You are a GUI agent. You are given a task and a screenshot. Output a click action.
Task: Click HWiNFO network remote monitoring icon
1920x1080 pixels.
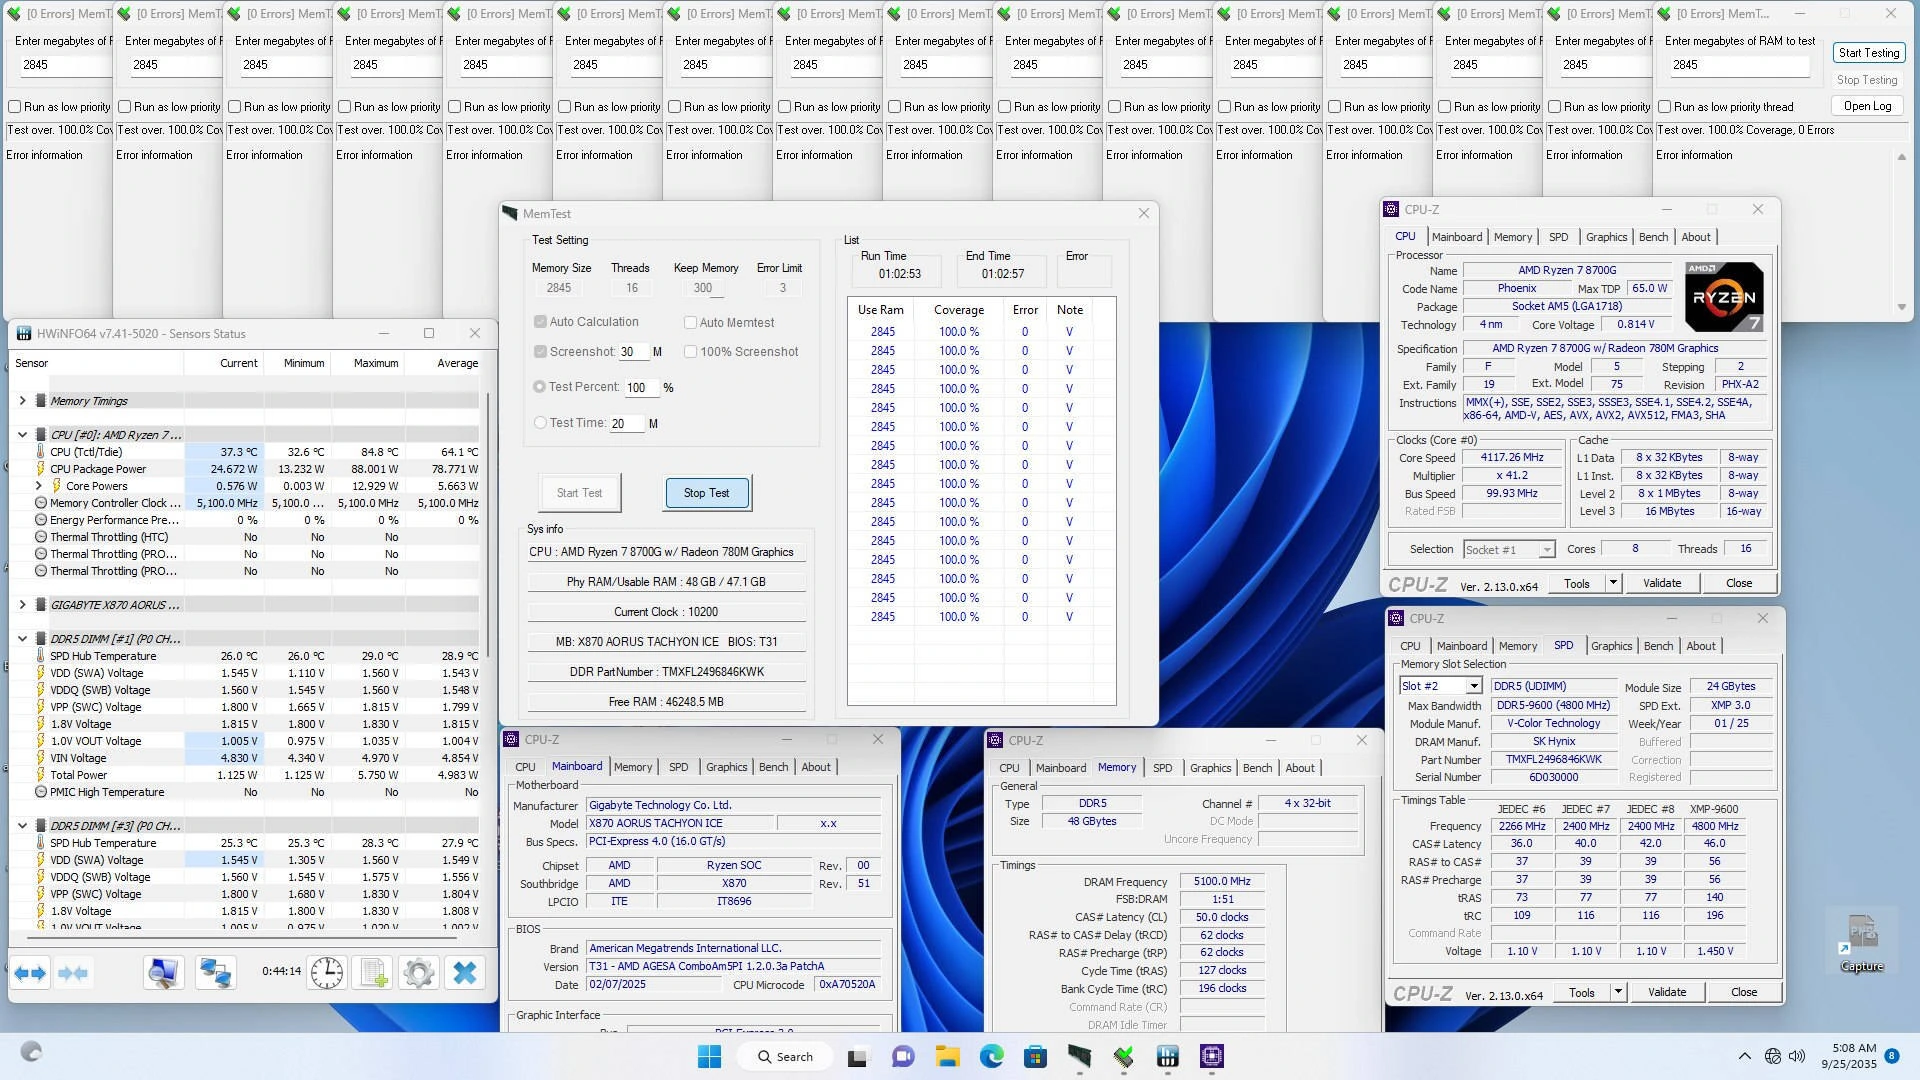click(x=215, y=973)
